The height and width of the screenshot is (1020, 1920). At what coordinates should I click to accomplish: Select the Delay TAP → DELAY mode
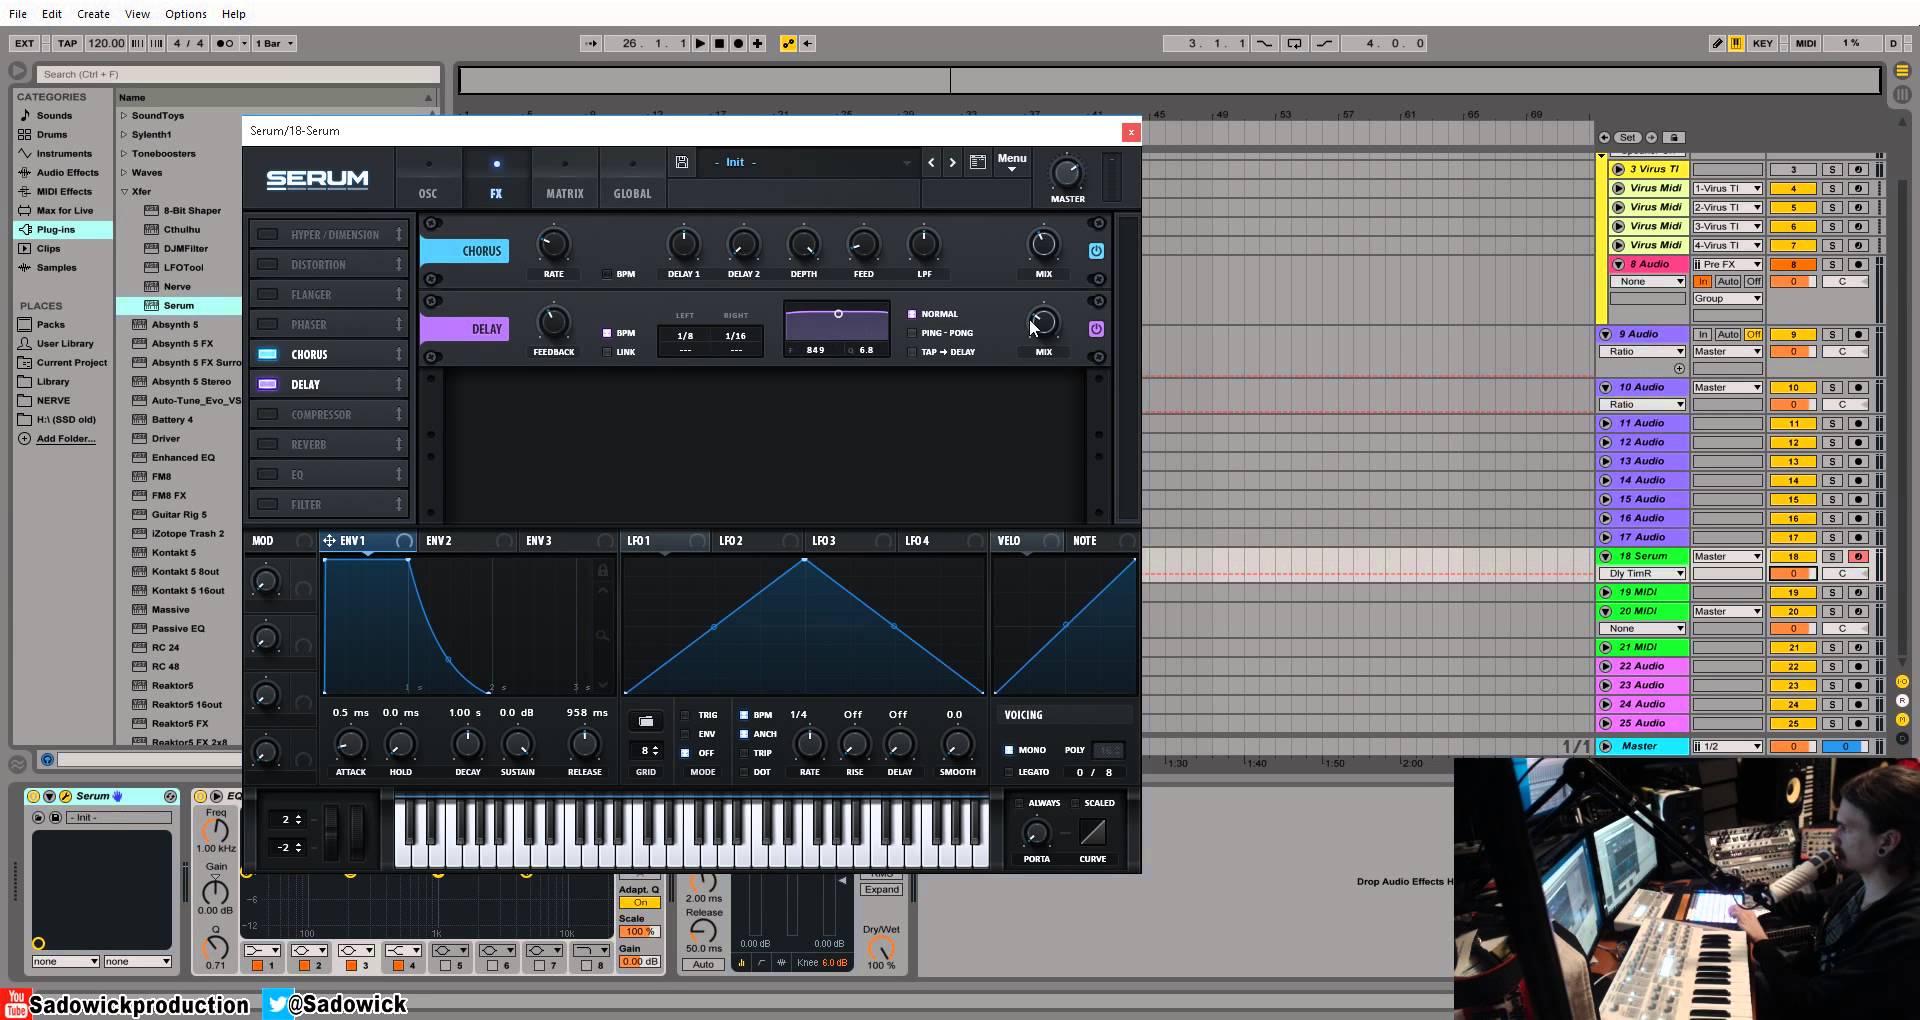click(911, 352)
